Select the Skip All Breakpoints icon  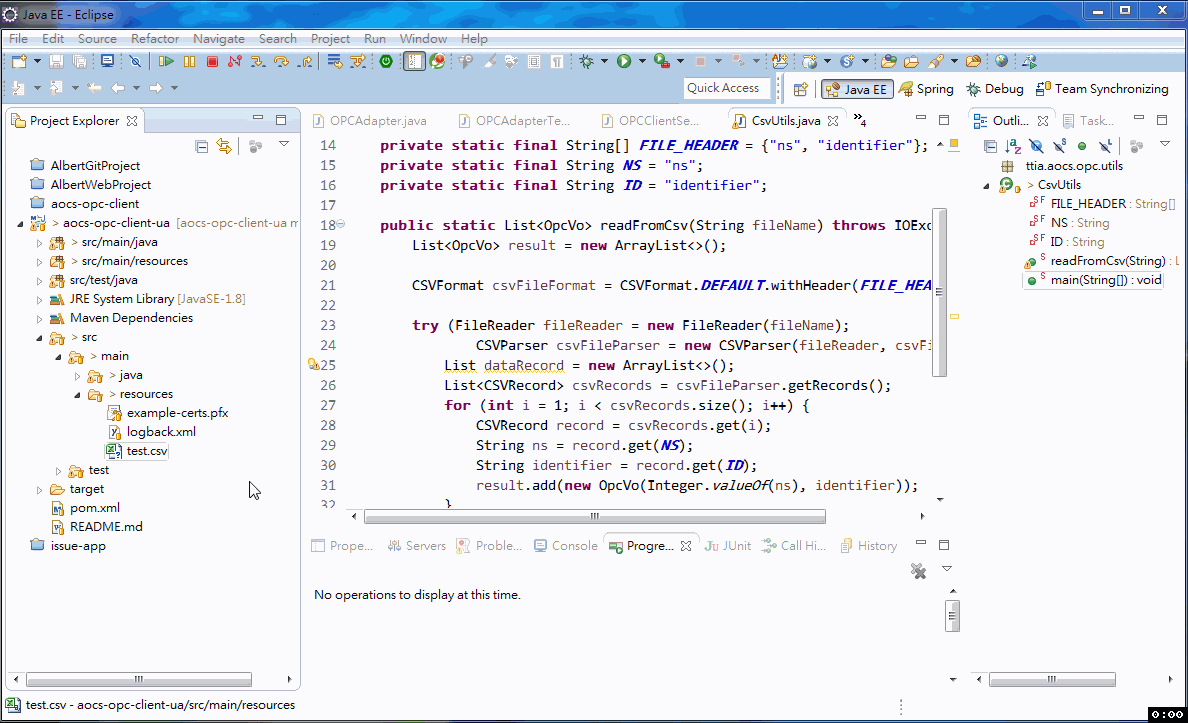135,60
